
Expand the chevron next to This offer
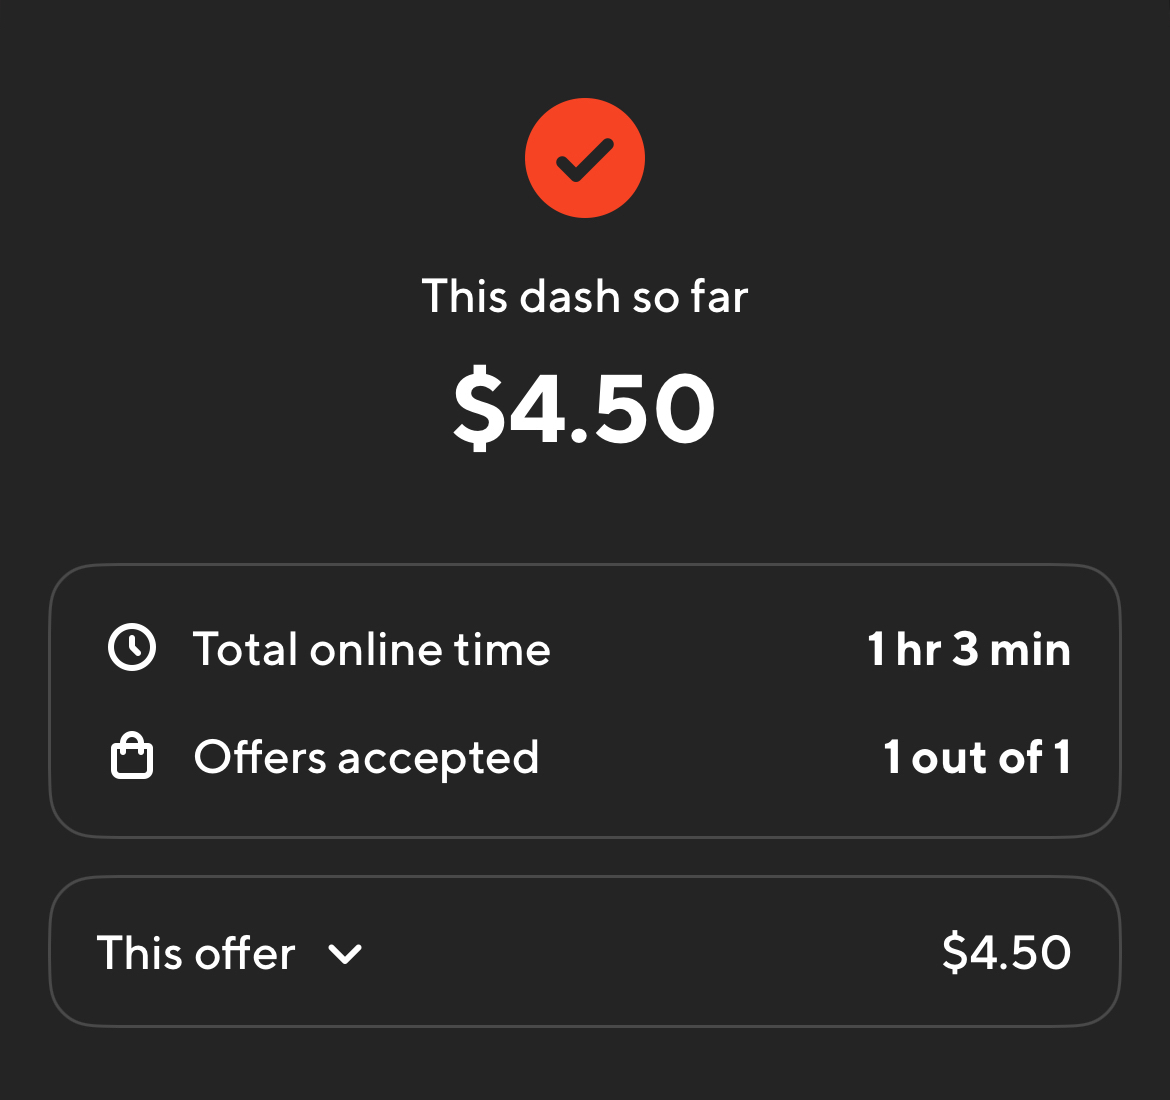pyautogui.click(x=345, y=954)
